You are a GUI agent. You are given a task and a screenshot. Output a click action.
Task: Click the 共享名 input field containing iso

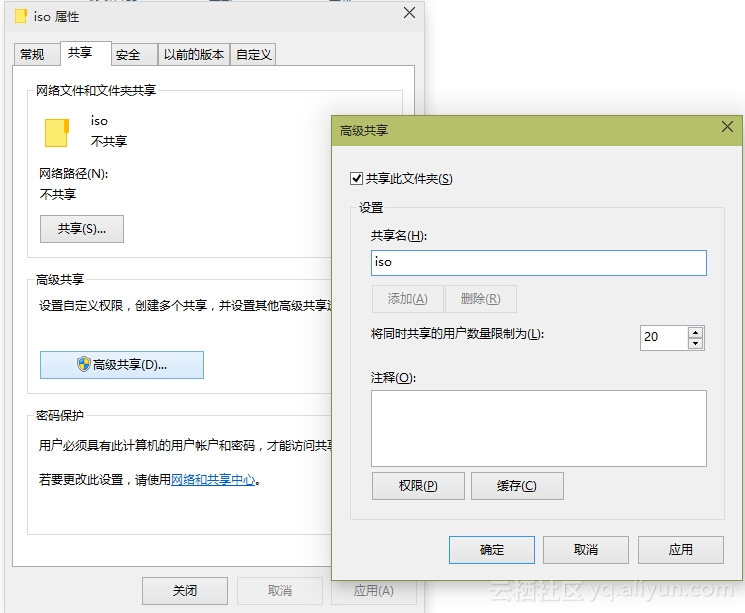pyautogui.click(x=538, y=263)
